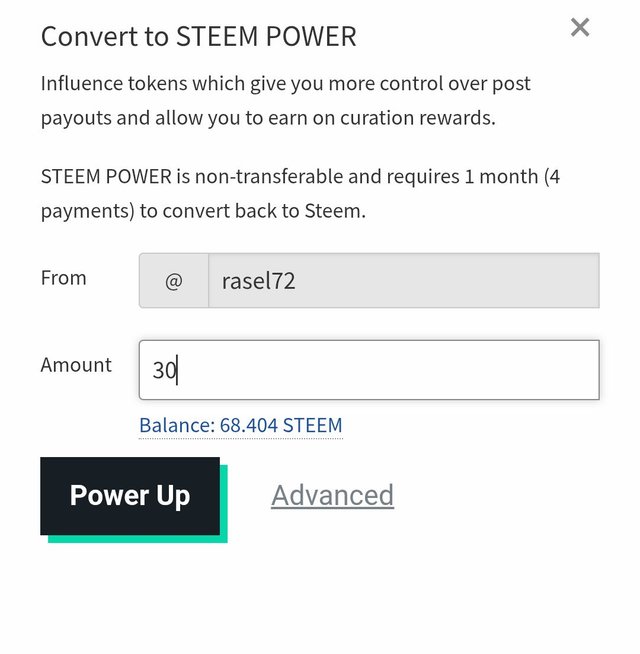
Task: Use the Balance: 68.404 STEEM link
Action: coord(241,425)
